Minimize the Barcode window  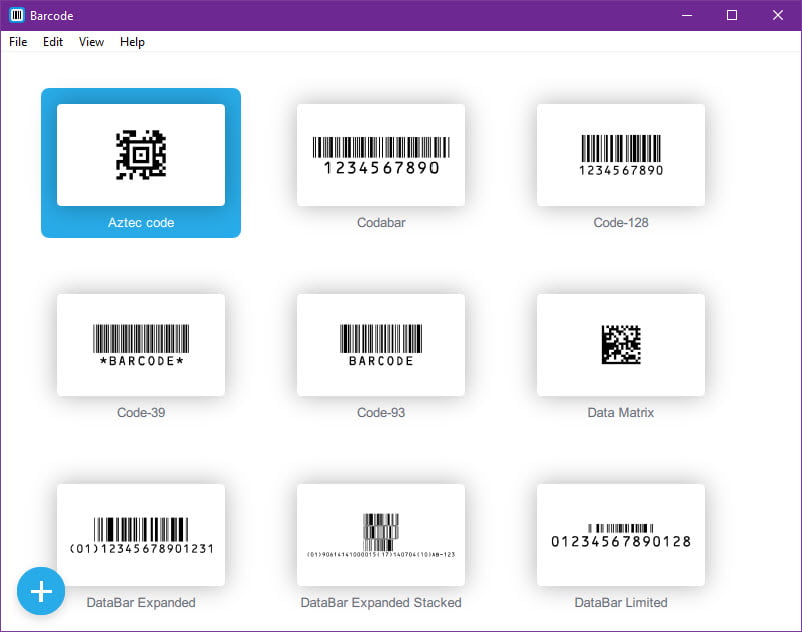coord(687,15)
